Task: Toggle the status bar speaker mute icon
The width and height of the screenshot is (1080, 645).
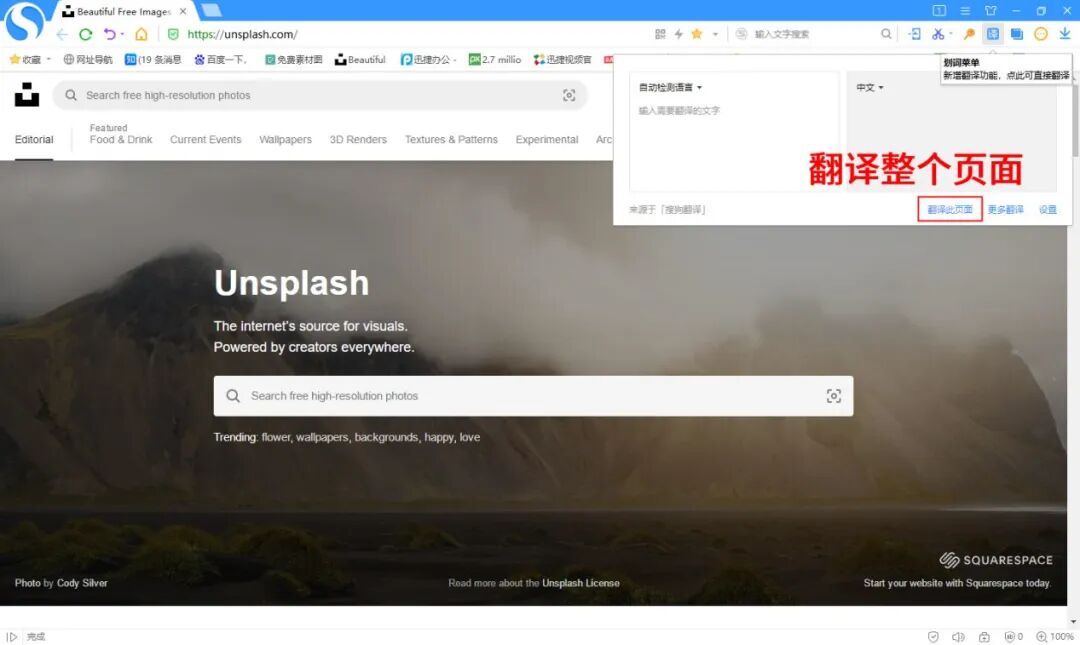Action: tap(958, 637)
